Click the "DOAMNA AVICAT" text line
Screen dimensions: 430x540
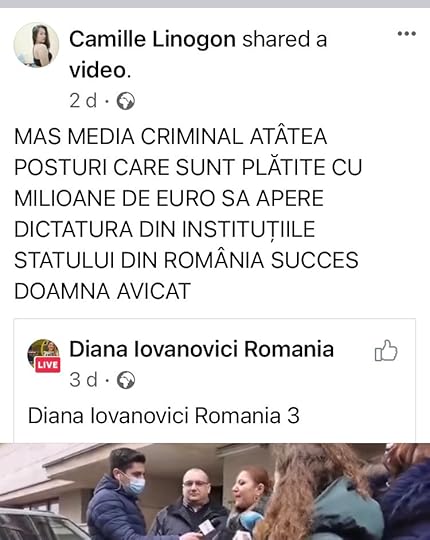click(102, 291)
